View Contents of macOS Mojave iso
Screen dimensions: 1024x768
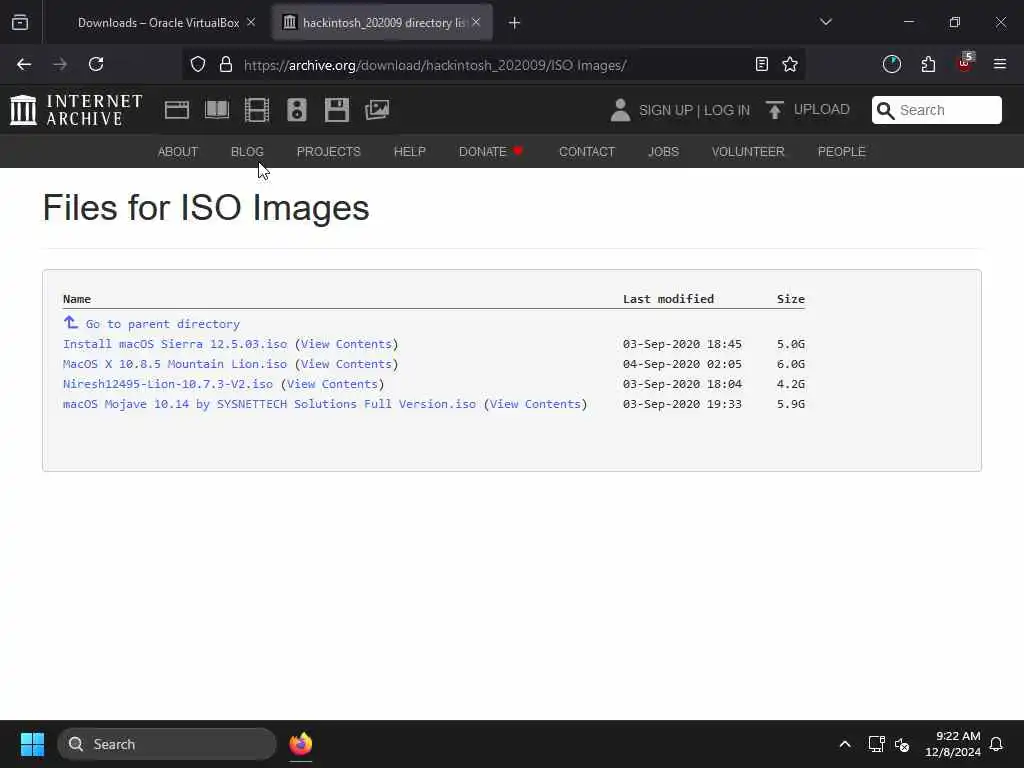536,404
